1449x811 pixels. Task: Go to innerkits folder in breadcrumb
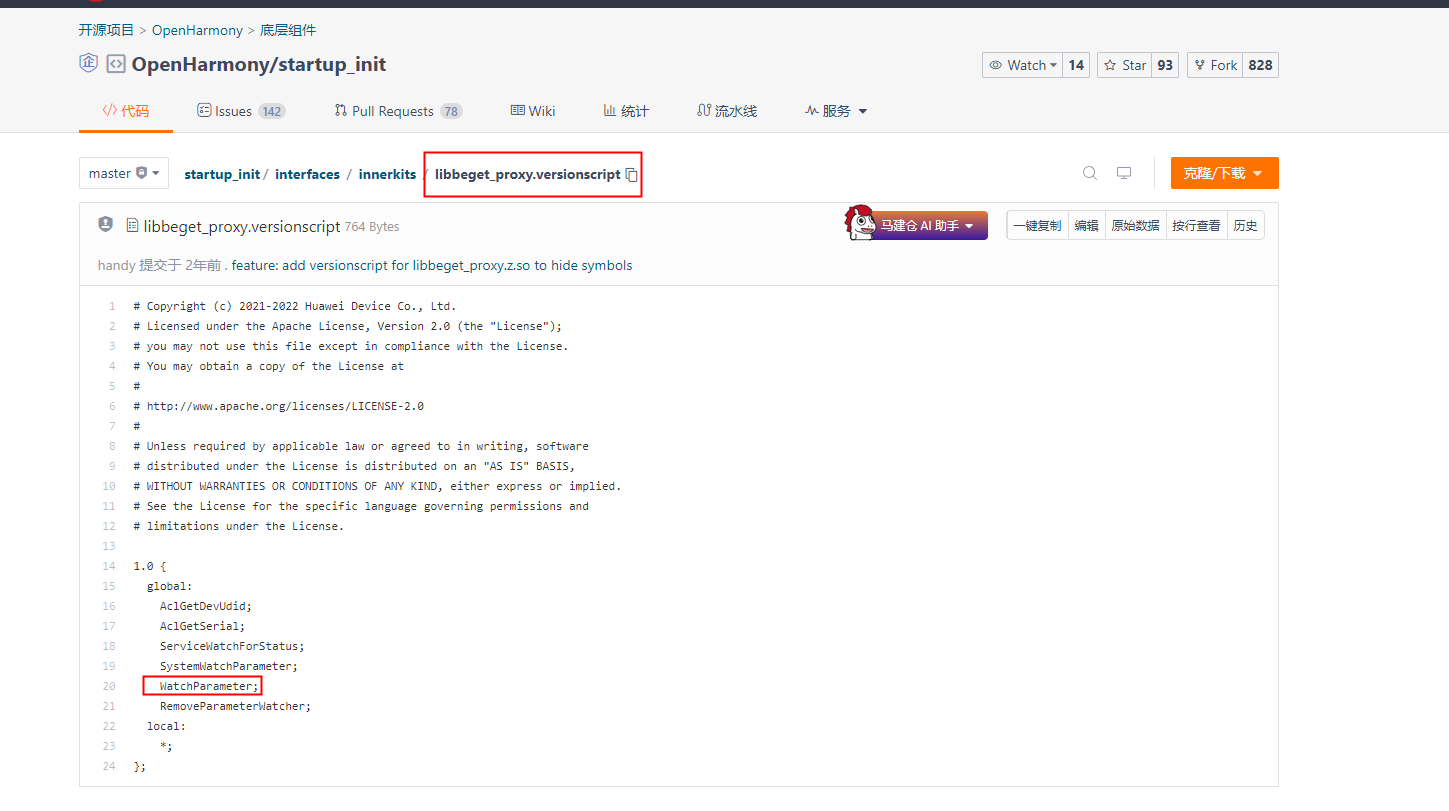(x=387, y=174)
